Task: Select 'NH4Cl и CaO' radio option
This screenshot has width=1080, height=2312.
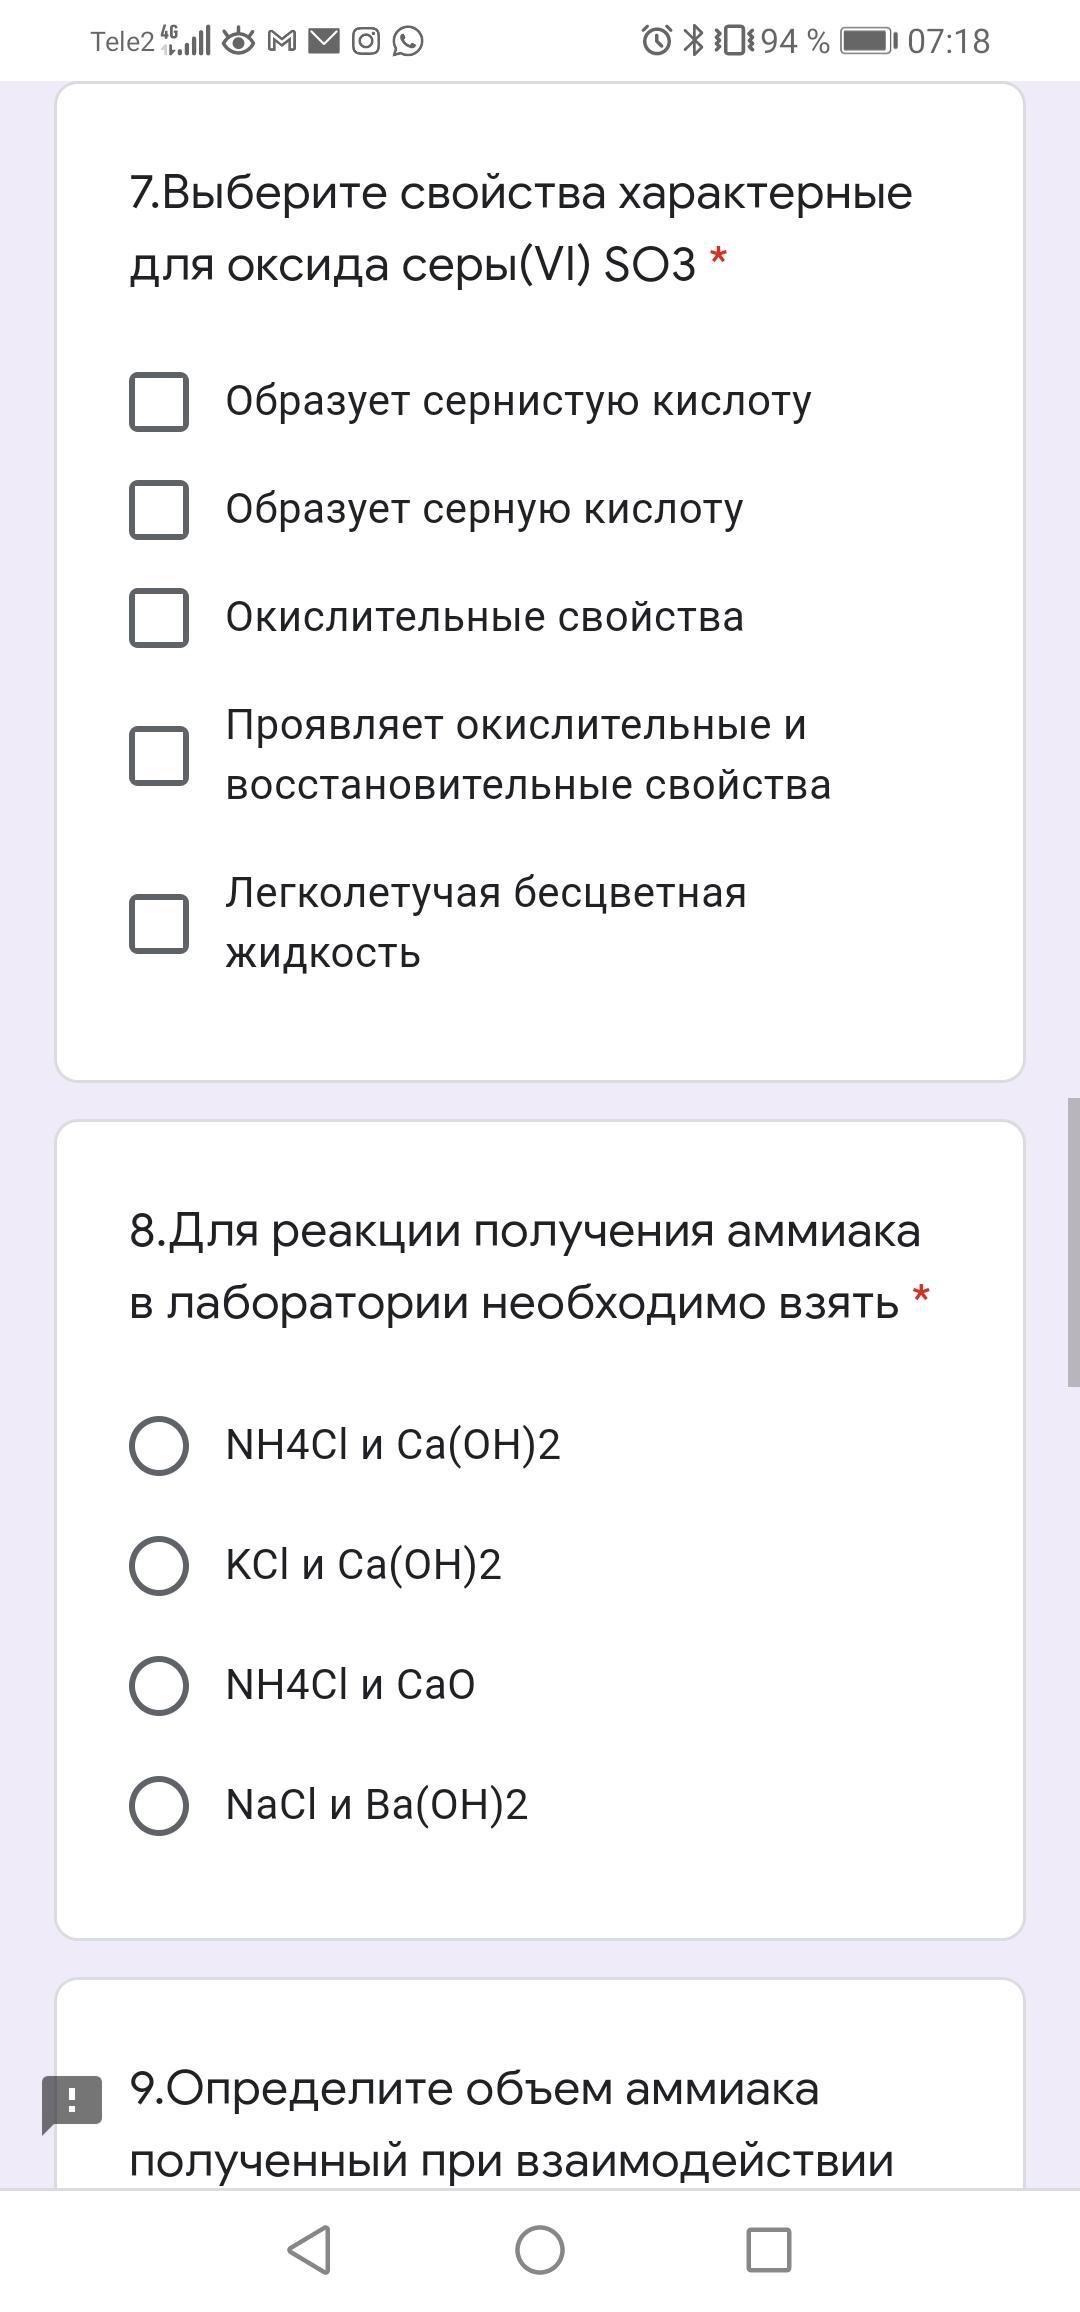Action: pos(159,1686)
